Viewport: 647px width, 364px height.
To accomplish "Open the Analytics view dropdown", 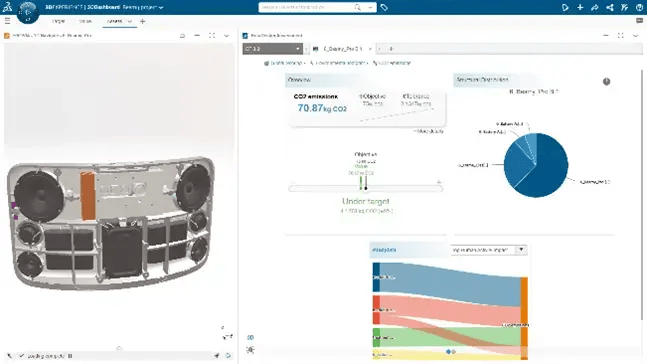I will click(x=489, y=250).
